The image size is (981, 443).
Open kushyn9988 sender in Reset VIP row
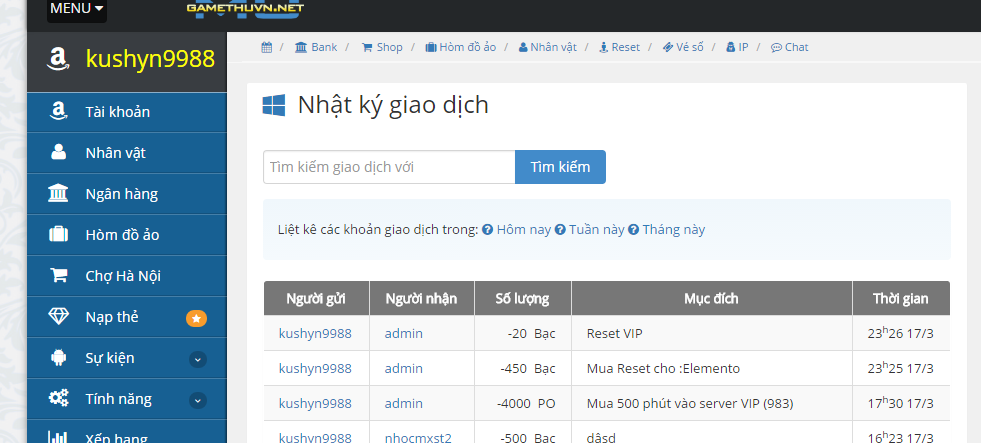point(315,334)
